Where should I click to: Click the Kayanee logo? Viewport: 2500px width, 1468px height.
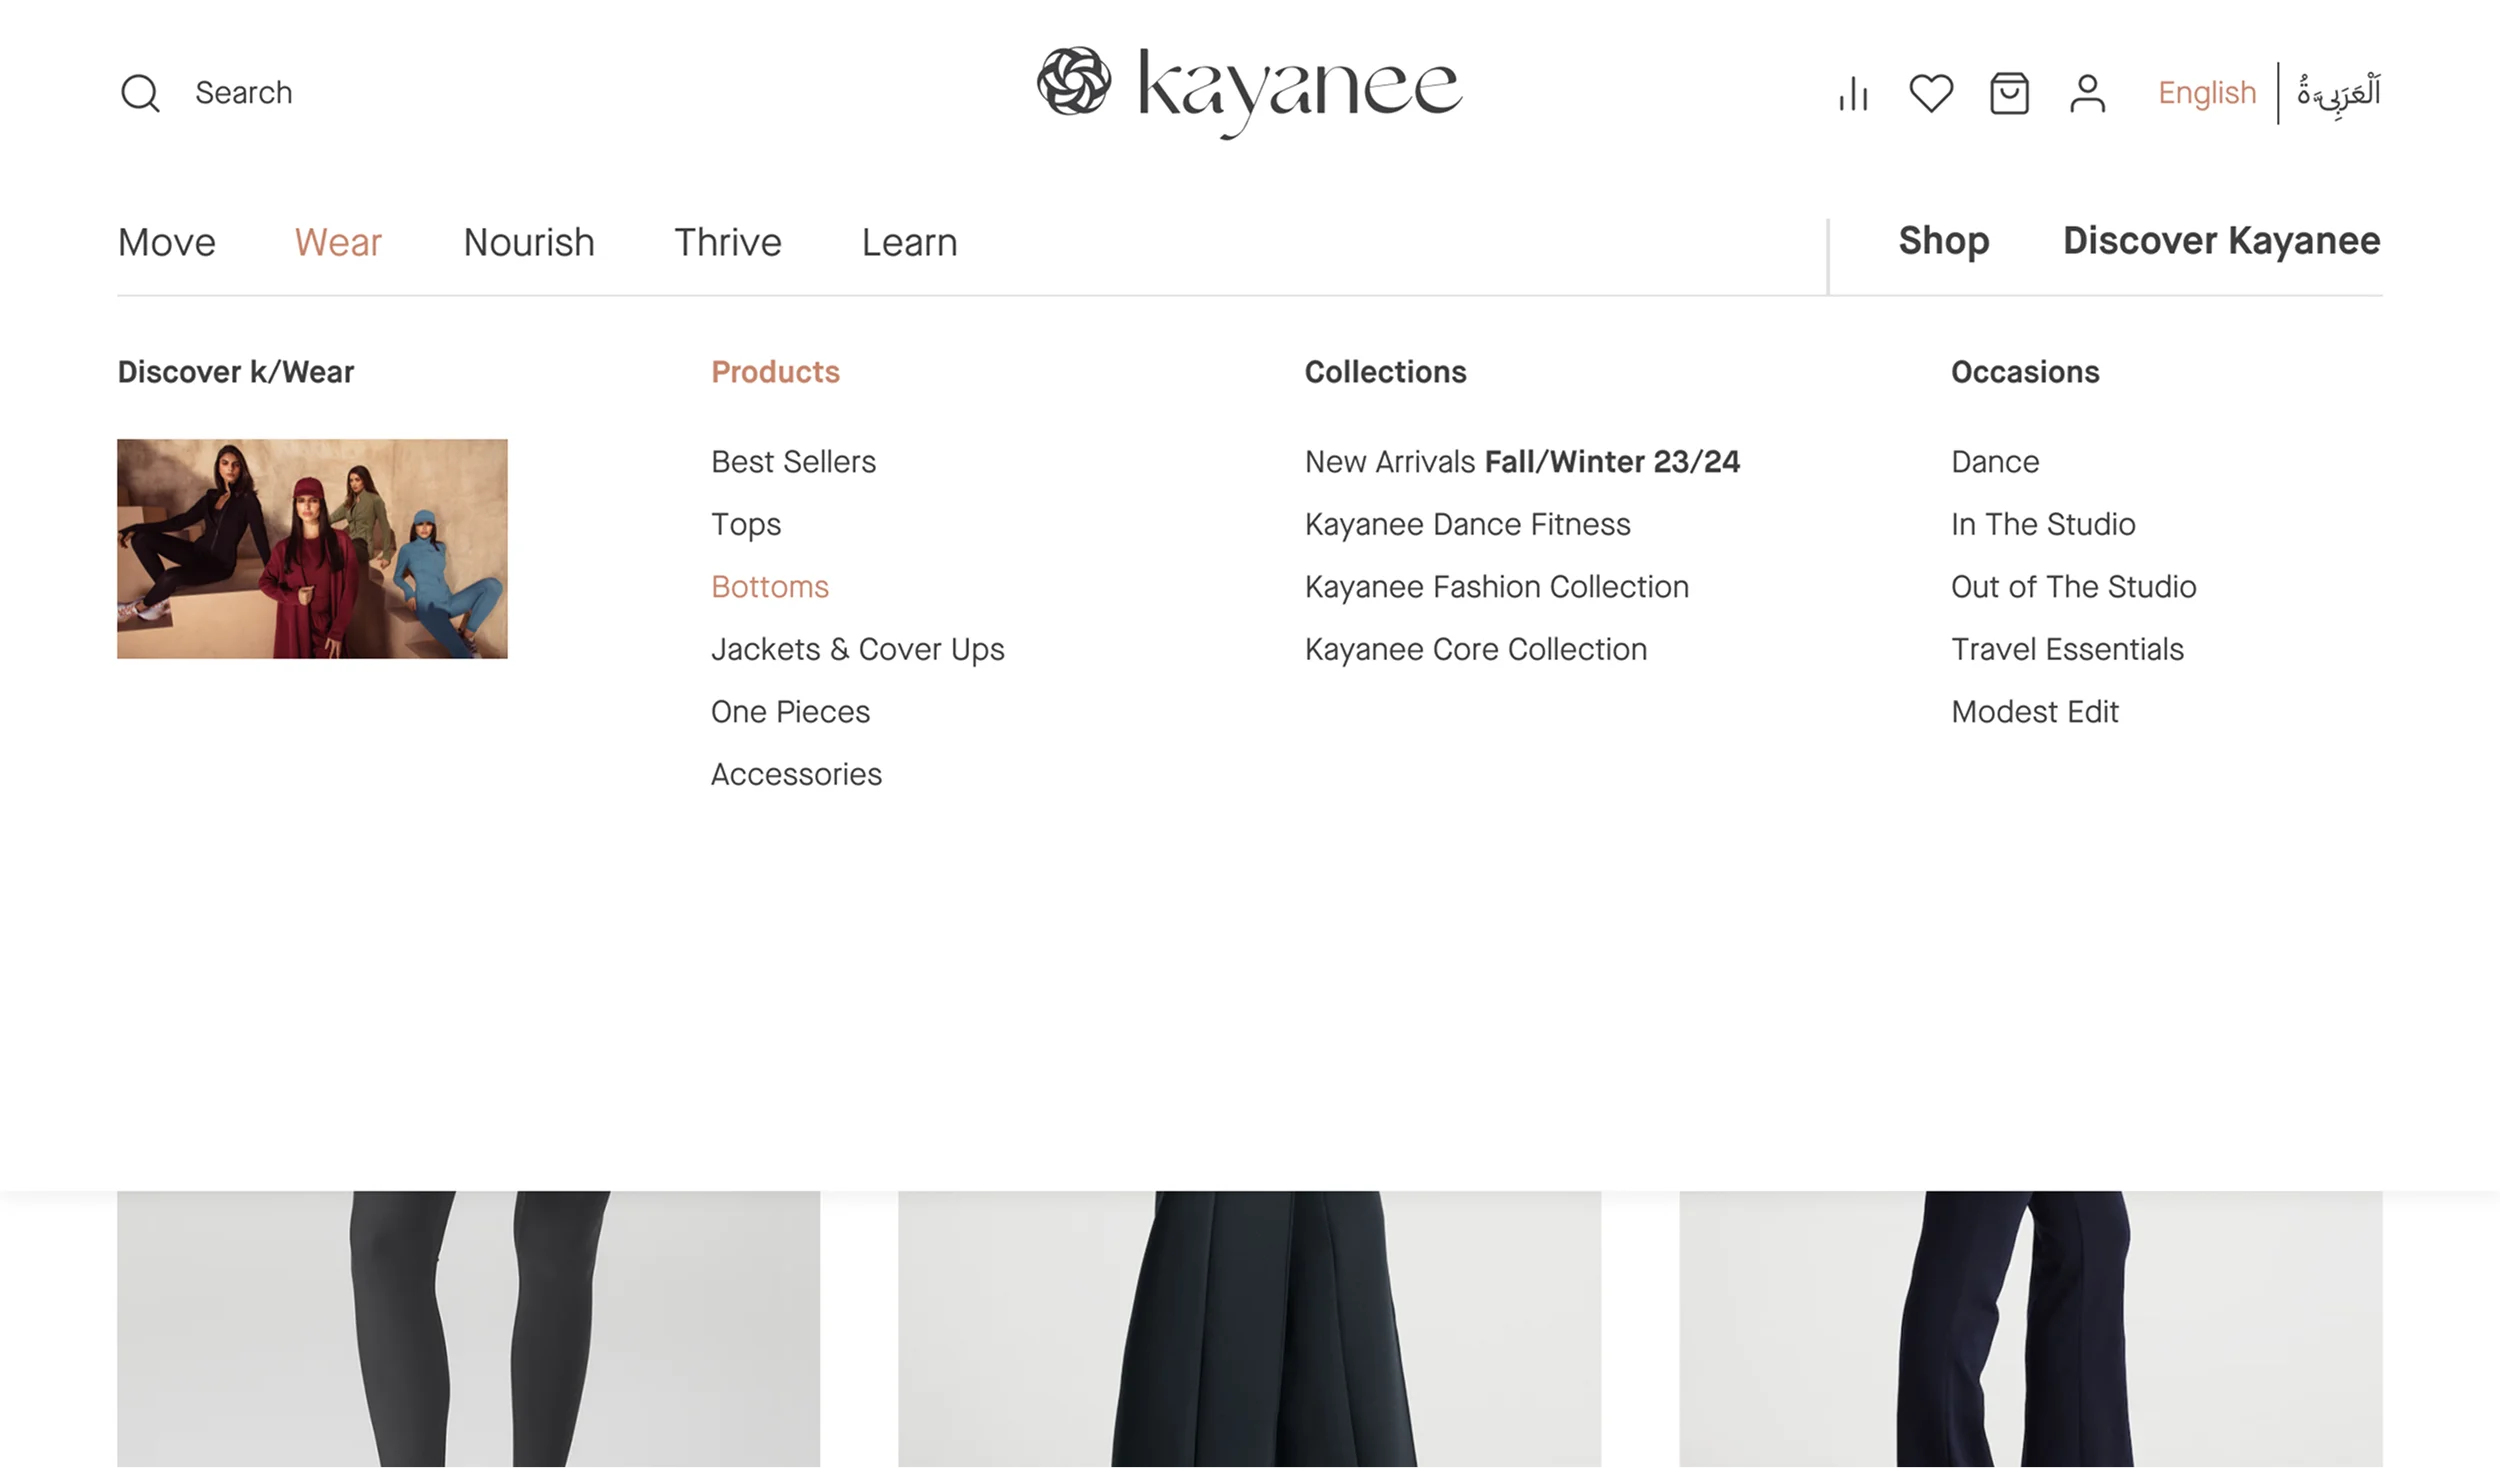tap(1249, 90)
